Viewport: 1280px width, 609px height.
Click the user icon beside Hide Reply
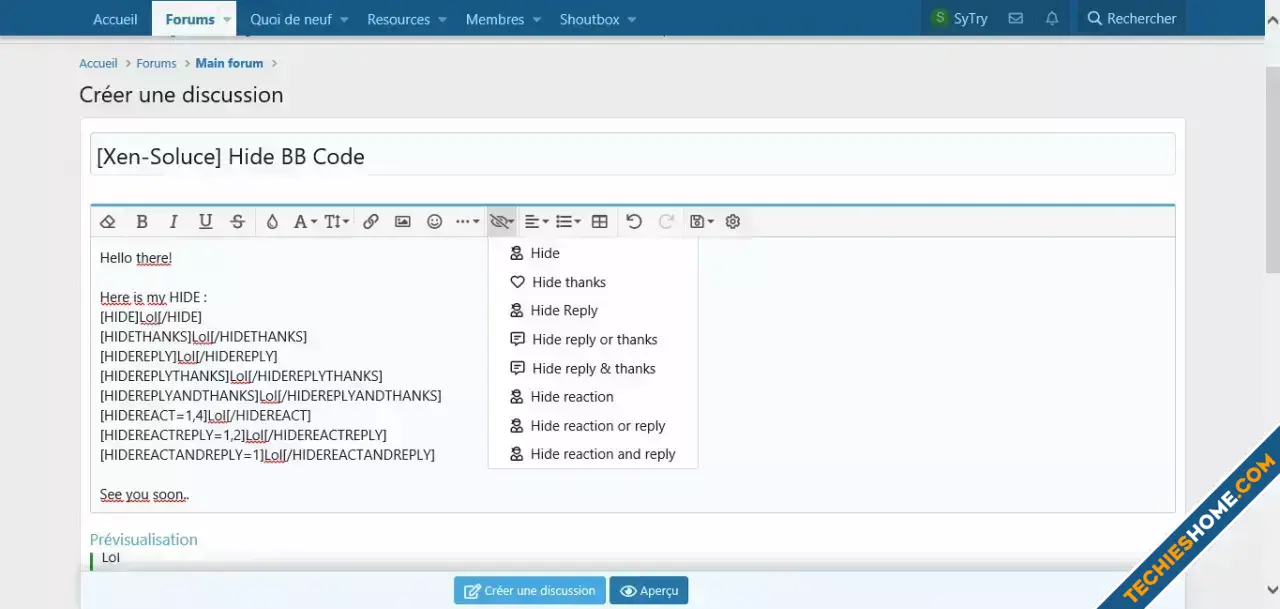517,310
